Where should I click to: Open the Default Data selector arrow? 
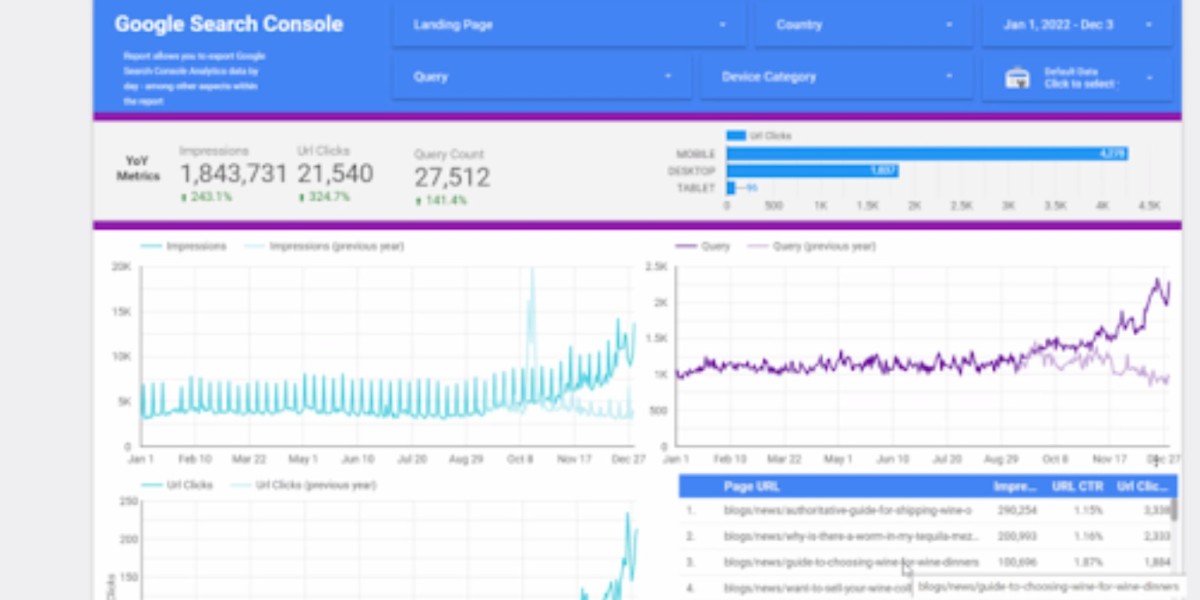click(1150, 78)
